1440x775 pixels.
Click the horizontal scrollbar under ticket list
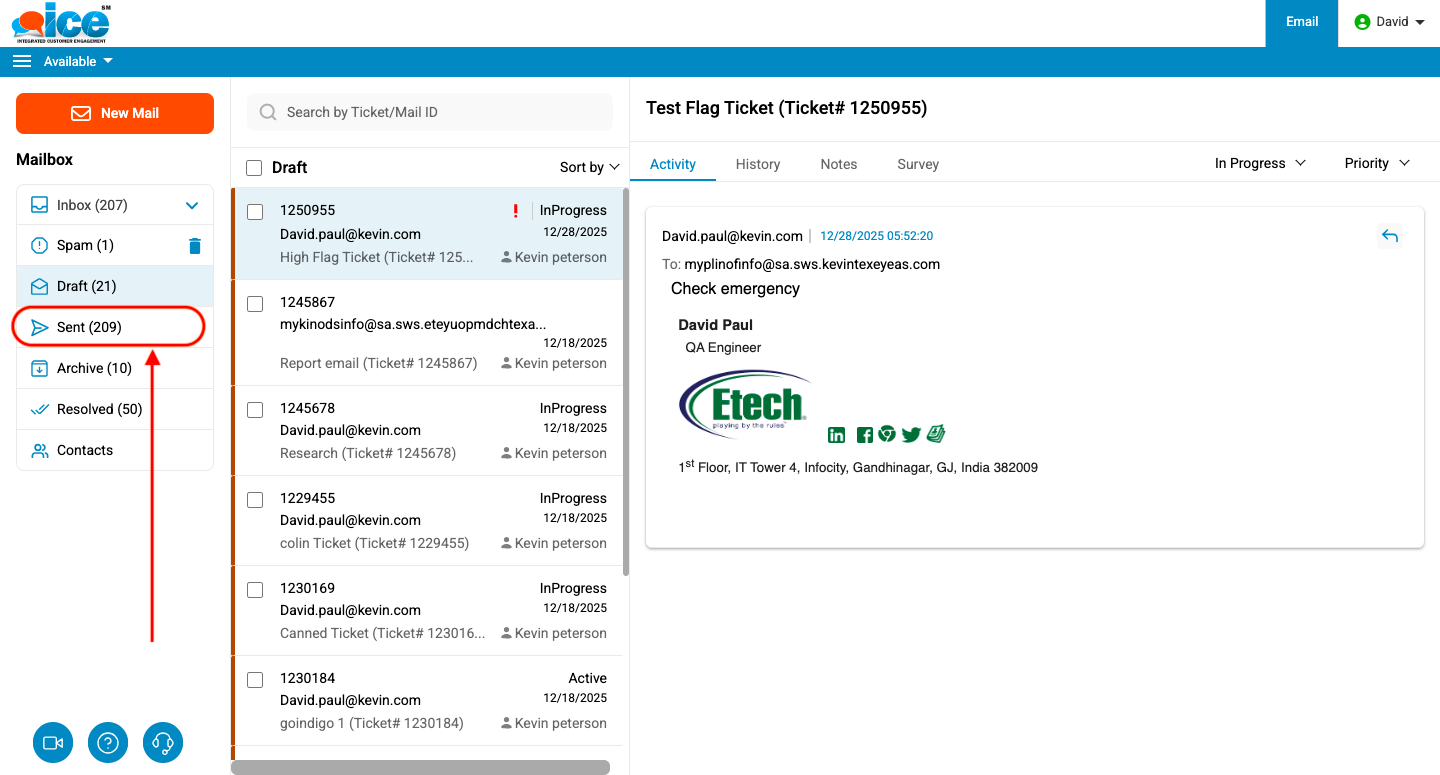point(420,767)
